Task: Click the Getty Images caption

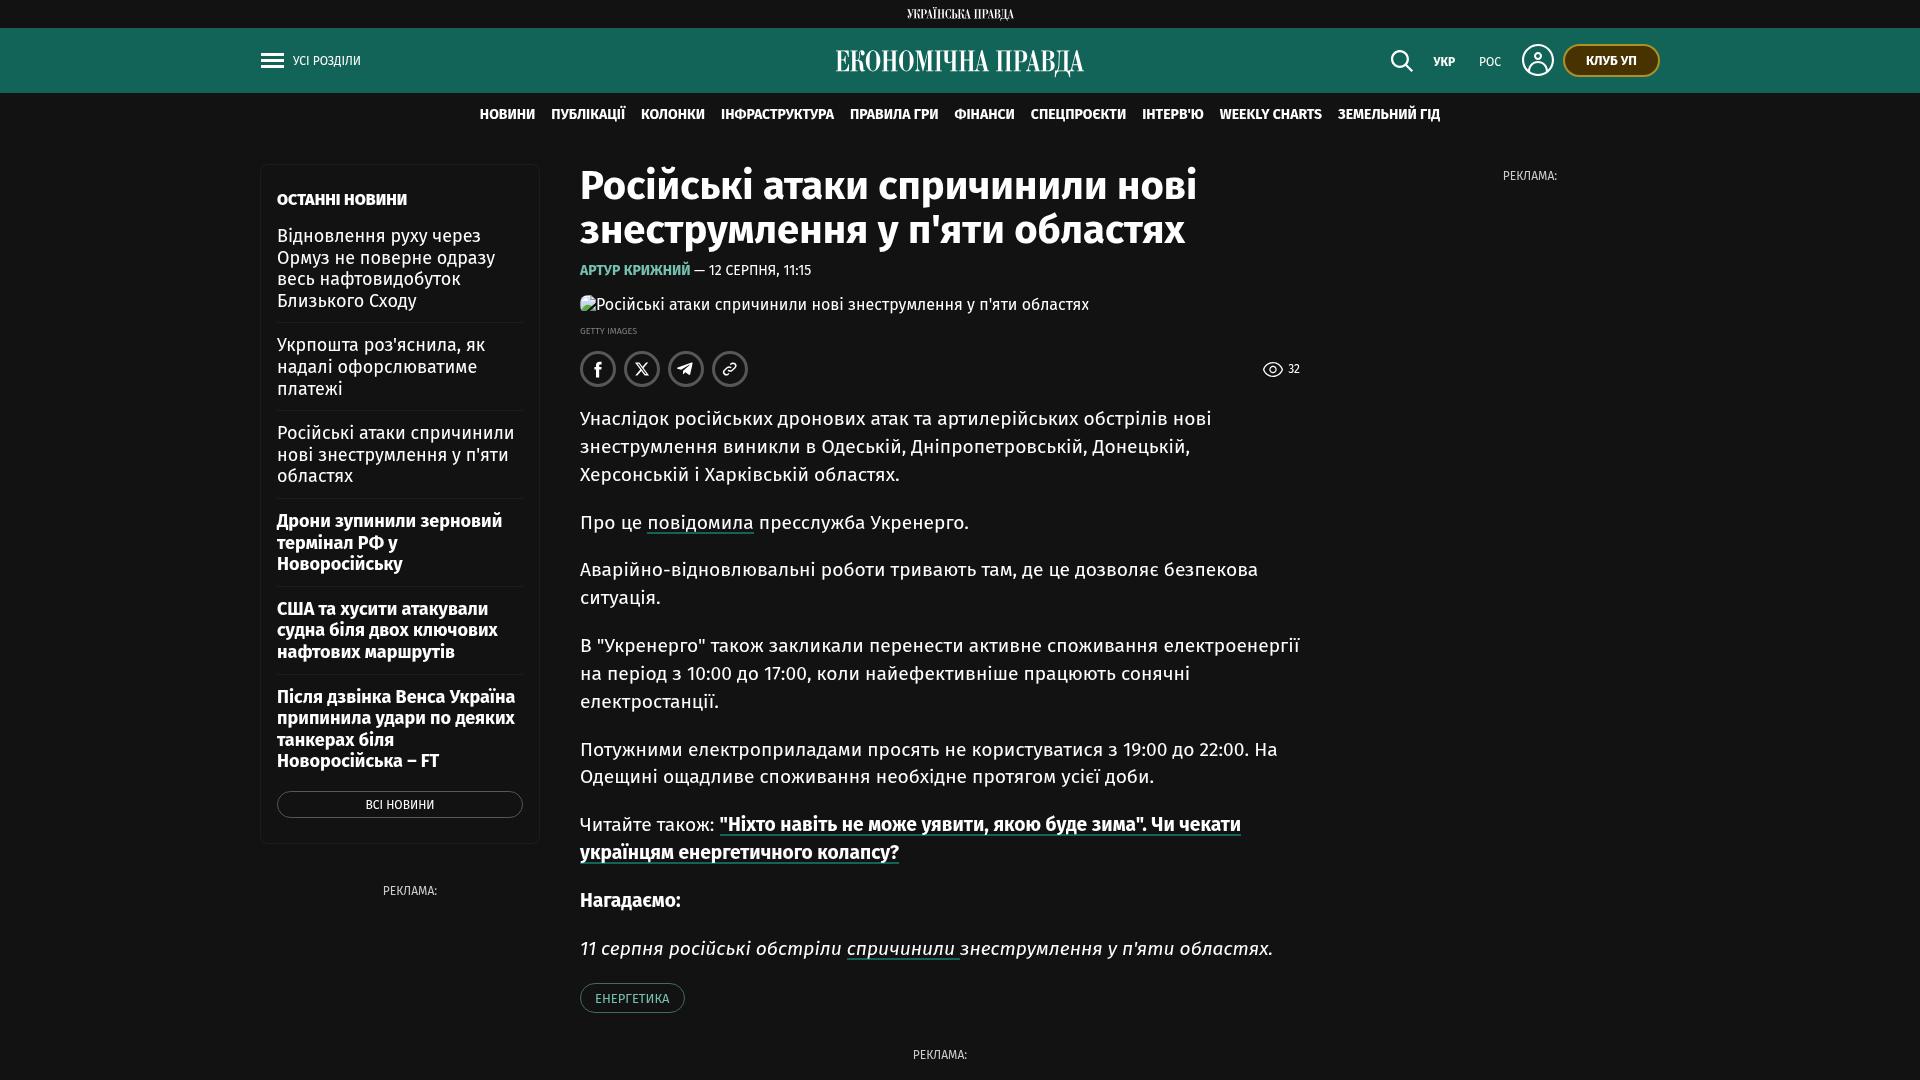Action: click(x=608, y=331)
